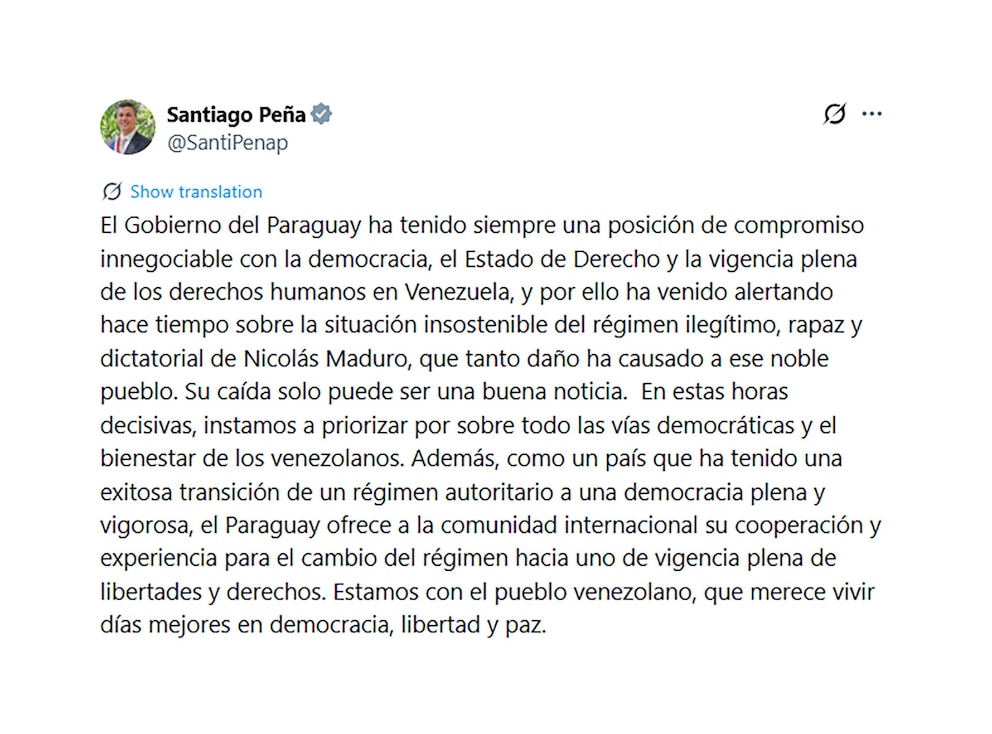
Task: Click the blue verified badge next to the name
Action: click(321, 114)
